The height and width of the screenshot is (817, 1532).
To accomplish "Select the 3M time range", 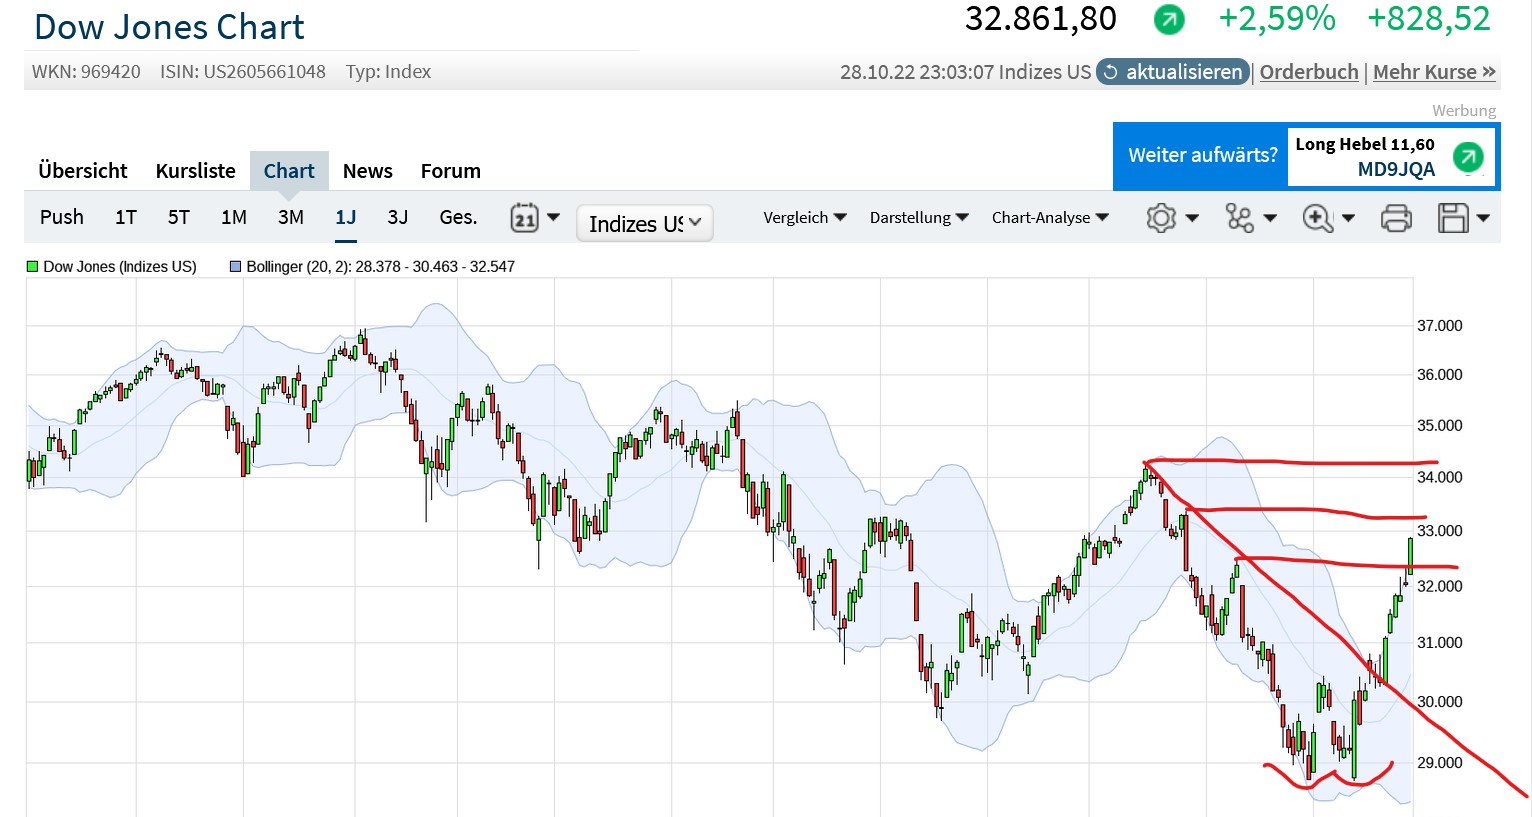I will click(x=291, y=217).
